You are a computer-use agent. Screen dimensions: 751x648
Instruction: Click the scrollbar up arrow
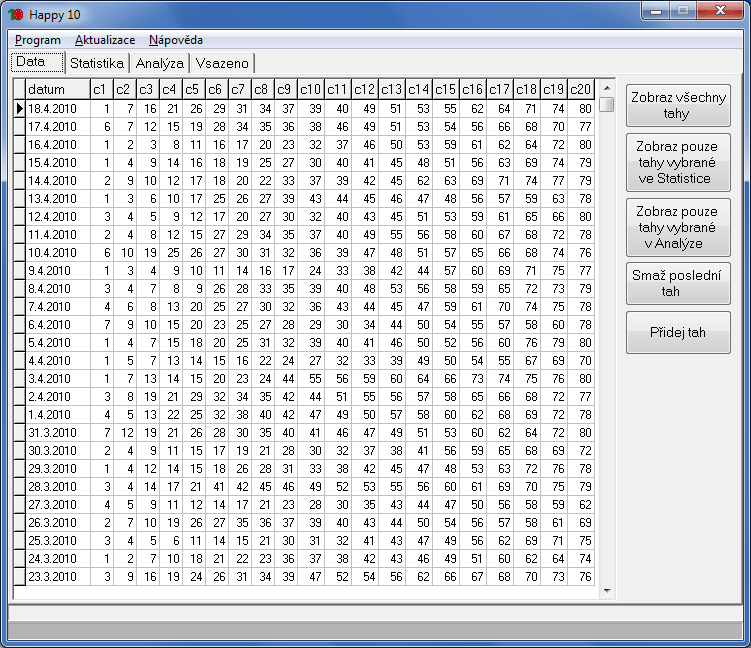(x=607, y=88)
